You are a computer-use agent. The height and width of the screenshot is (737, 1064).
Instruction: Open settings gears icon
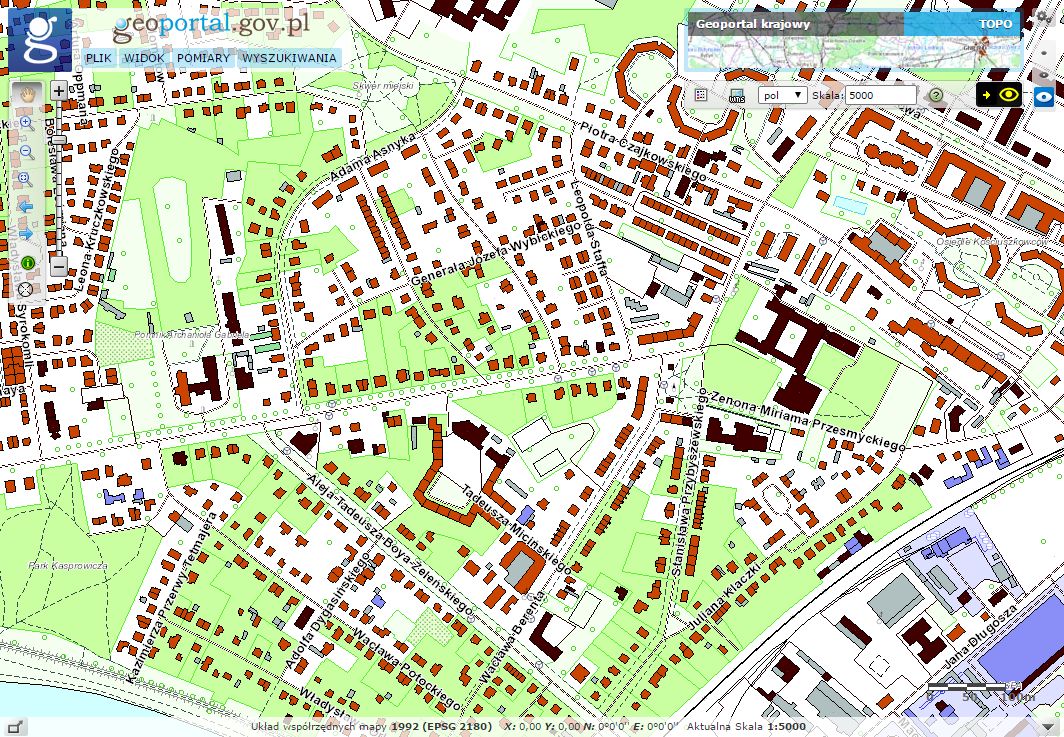(1043, 17)
